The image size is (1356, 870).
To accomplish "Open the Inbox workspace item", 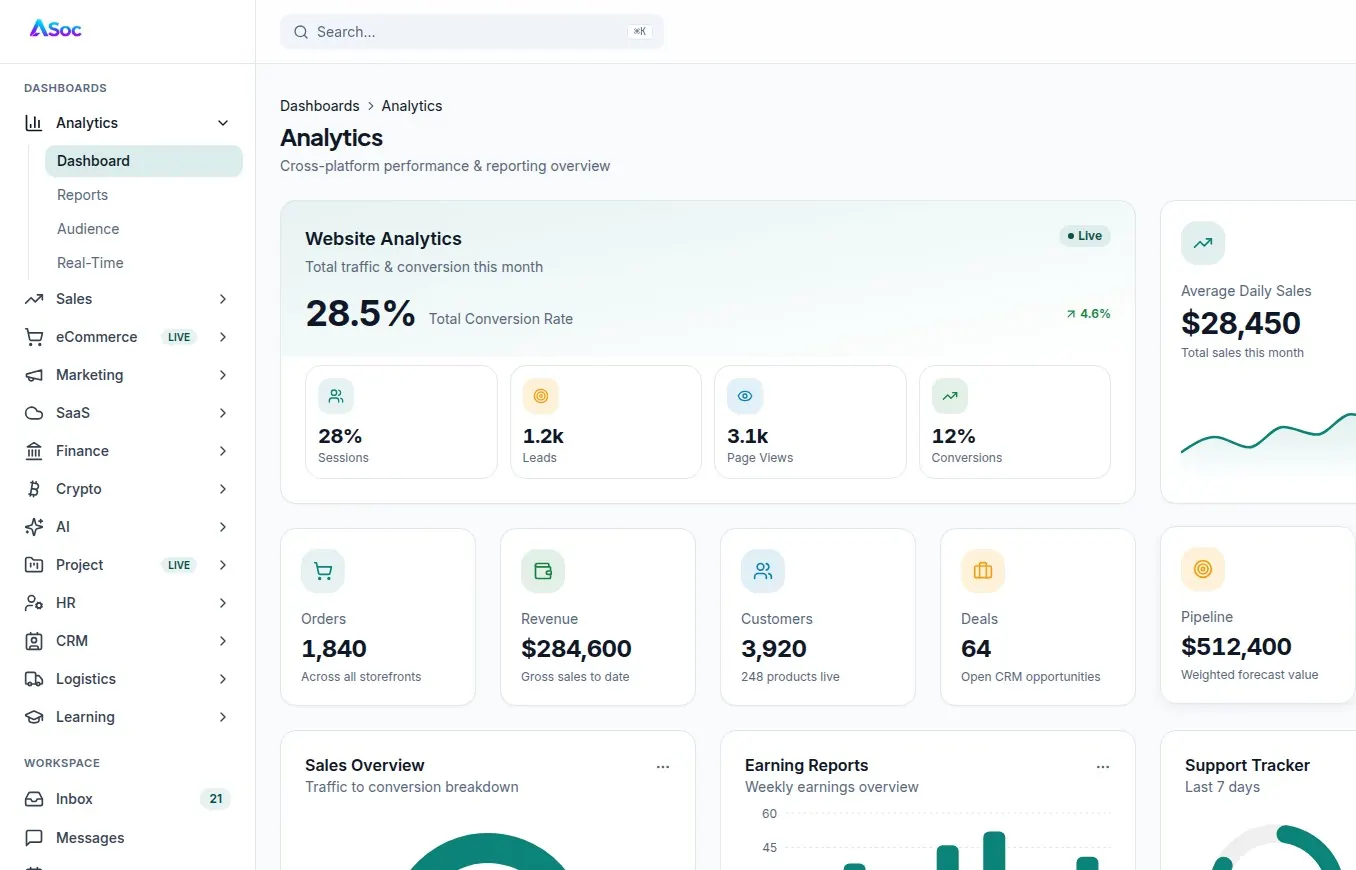I will [x=128, y=799].
